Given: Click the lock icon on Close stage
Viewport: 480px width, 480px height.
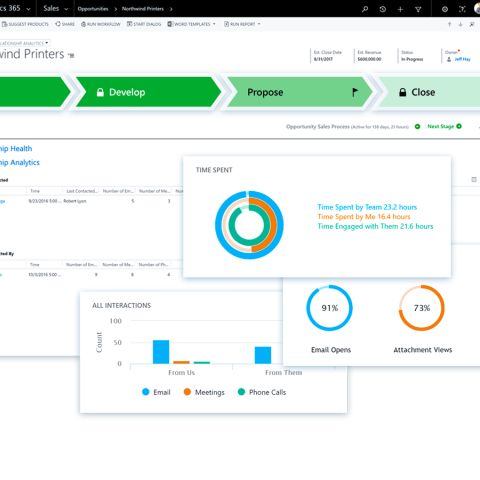Looking at the screenshot, I should [403, 92].
